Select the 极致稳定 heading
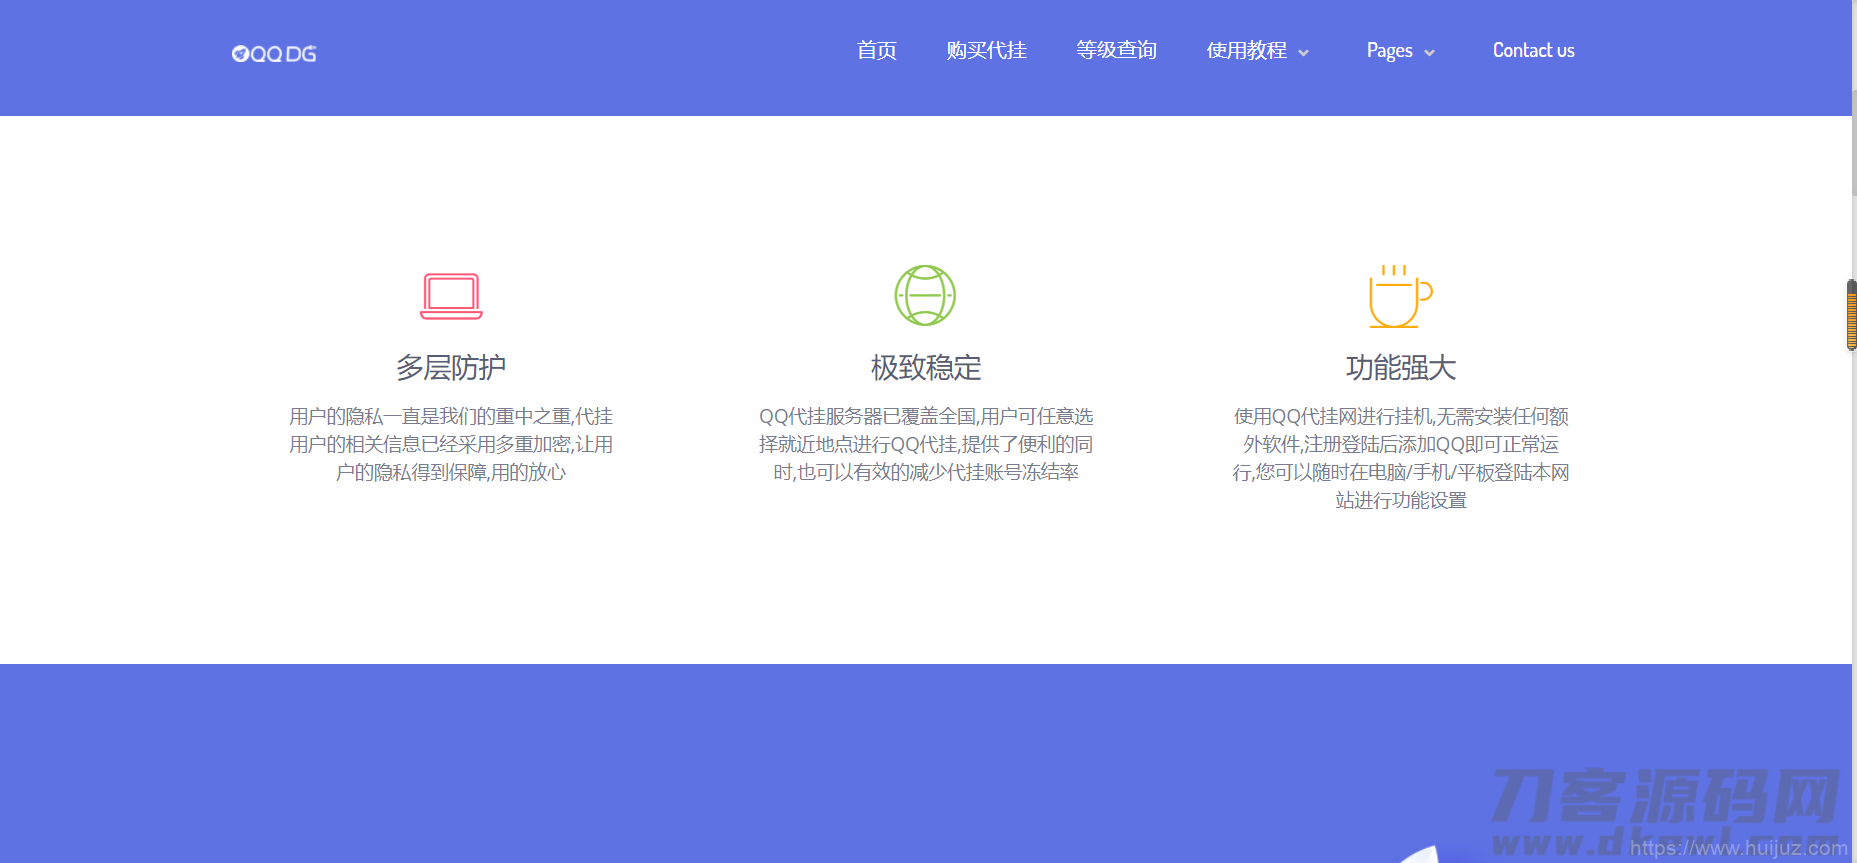 (x=926, y=367)
